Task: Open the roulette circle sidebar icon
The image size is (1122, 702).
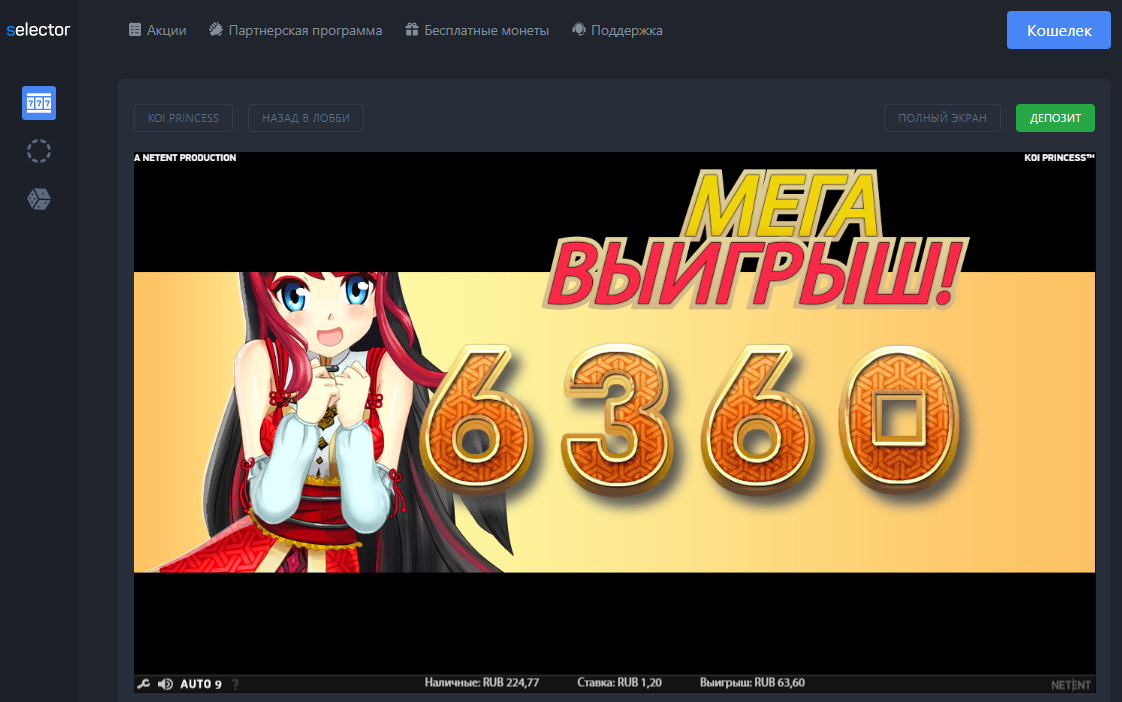Action: click(x=39, y=151)
